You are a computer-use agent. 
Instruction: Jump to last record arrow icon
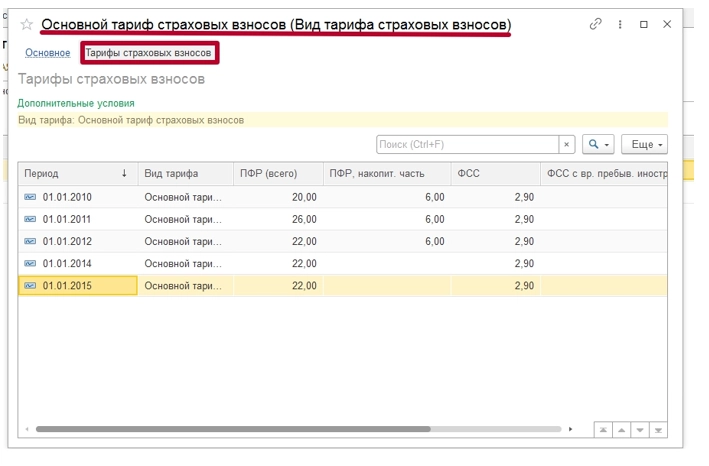click(x=658, y=430)
